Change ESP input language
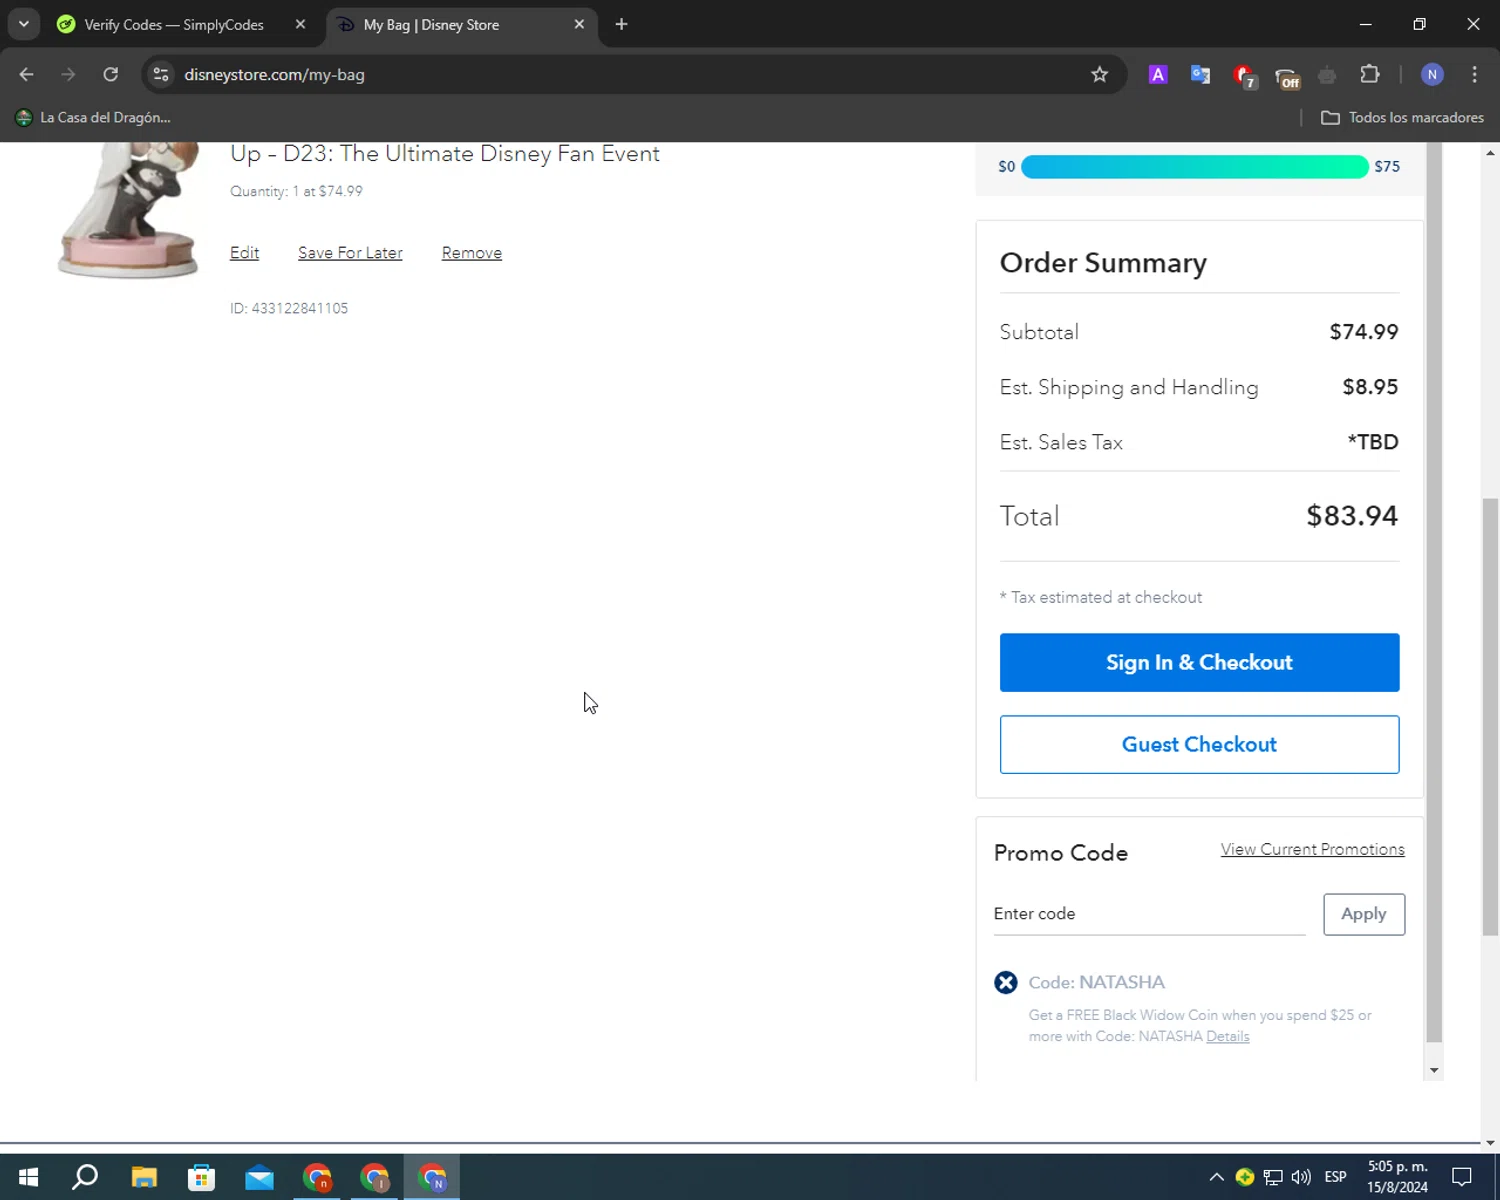Screen dimensions: 1500x1200 pyautogui.click(x=1335, y=1177)
